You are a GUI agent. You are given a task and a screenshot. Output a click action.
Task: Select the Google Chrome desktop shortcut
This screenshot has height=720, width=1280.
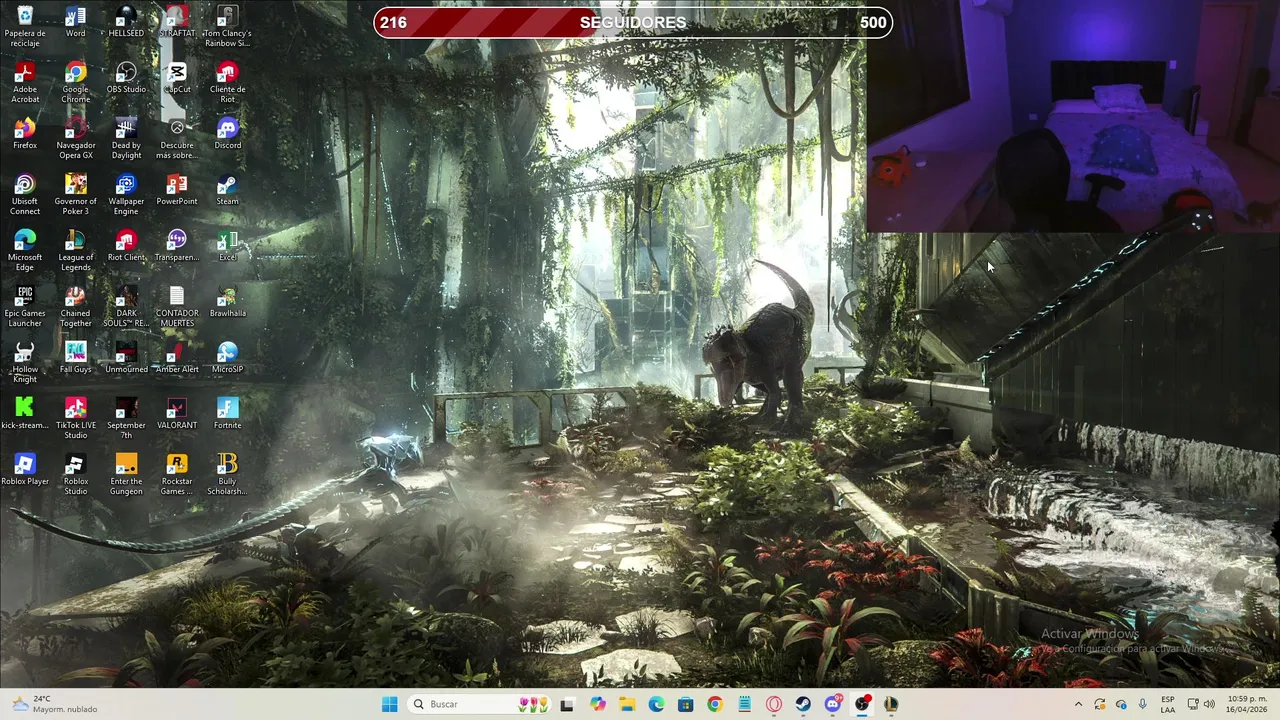75,82
